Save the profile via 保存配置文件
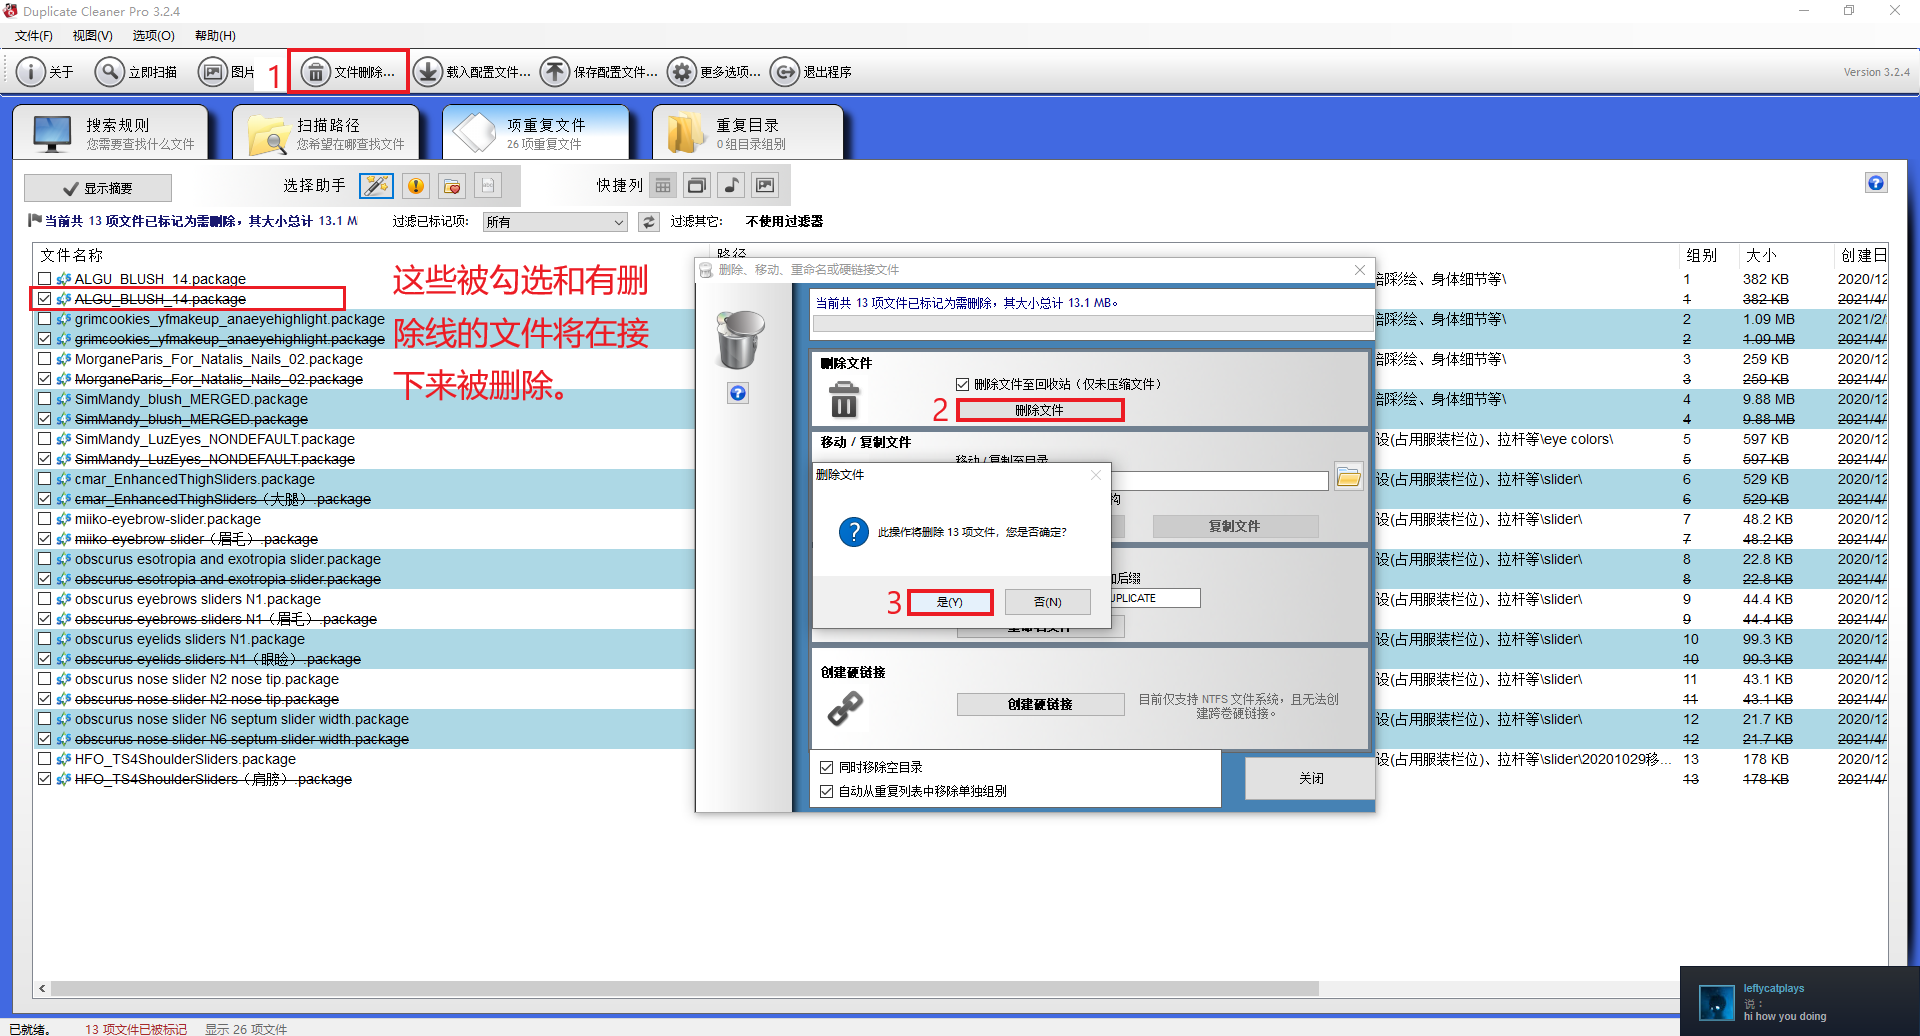Image resolution: width=1920 pixels, height=1036 pixels. 599,72
